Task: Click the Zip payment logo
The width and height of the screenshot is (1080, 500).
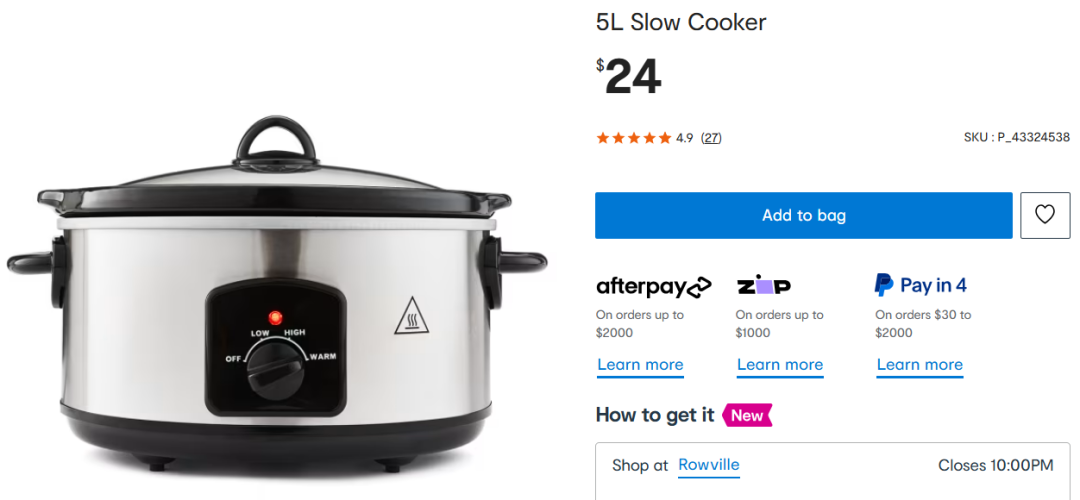Action: [x=764, y=285]
